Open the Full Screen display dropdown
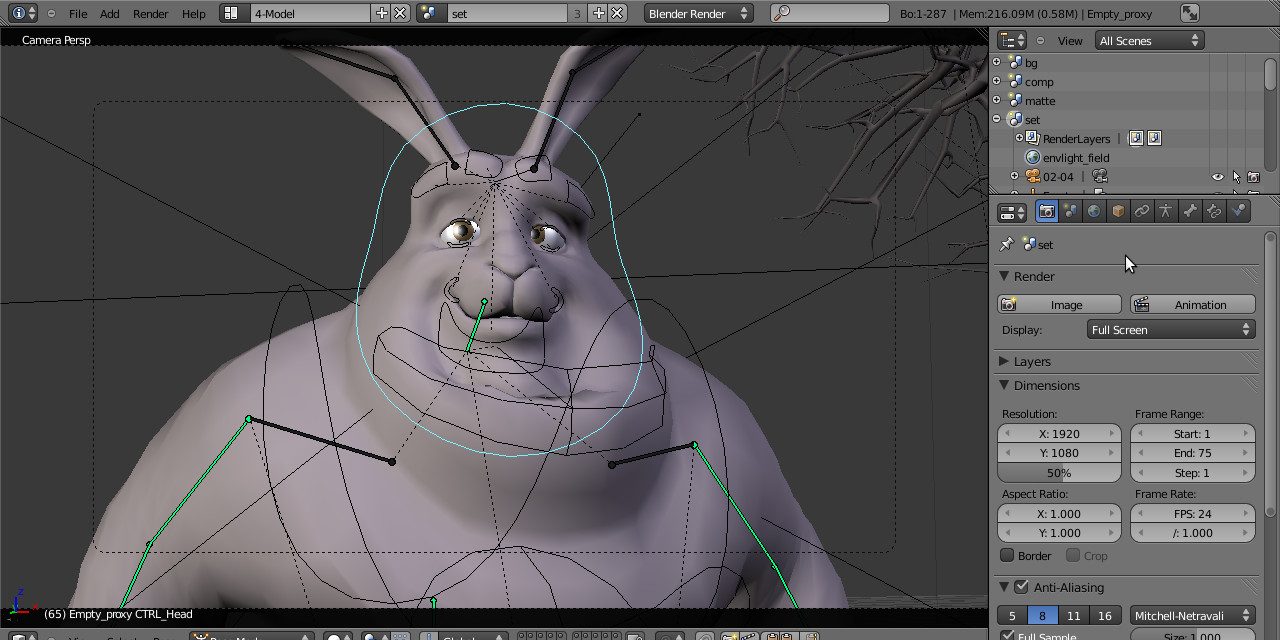The image size is (1280, 640). click(x=1171, y=330)
